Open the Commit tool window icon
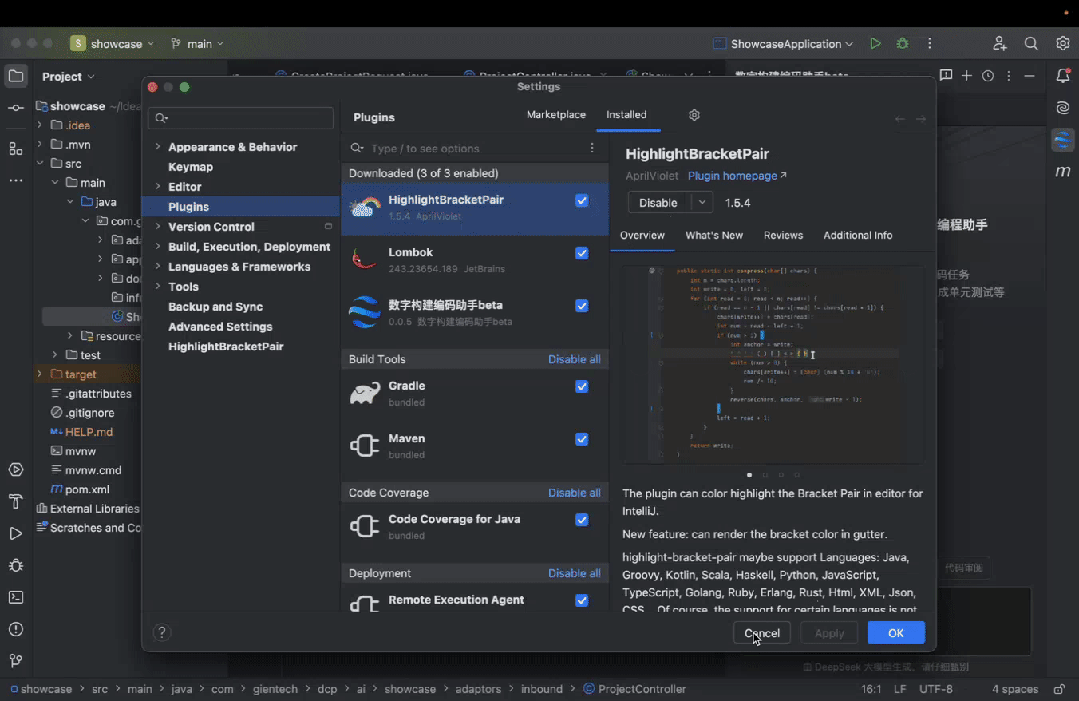This screenshot has width=1079, height=701. 16,108
